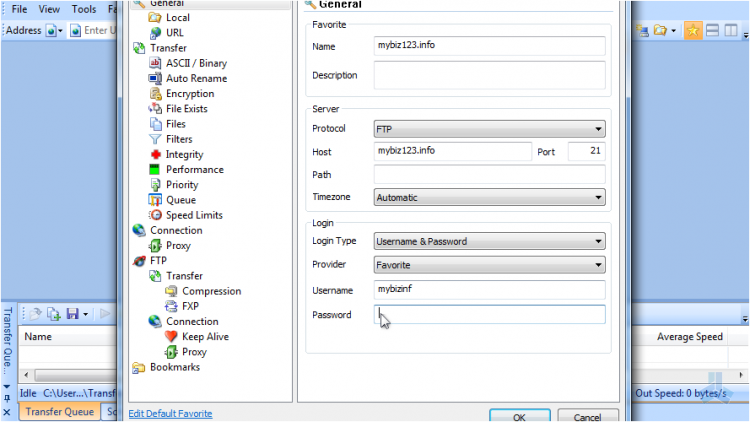
Task: Open the Tools menu
Action: 84,9
